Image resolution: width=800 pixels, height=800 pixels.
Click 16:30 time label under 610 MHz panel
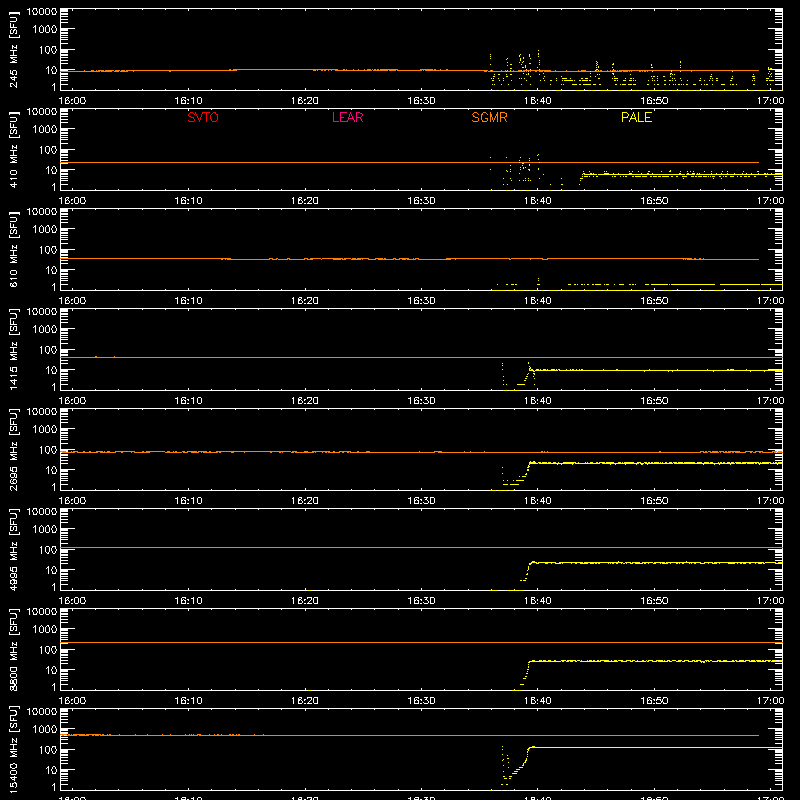421,301
